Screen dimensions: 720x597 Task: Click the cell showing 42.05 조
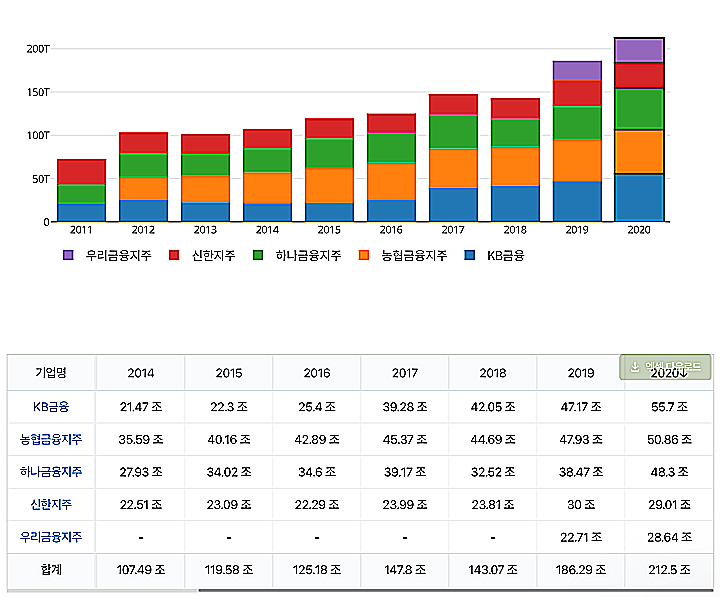[493, 407]
